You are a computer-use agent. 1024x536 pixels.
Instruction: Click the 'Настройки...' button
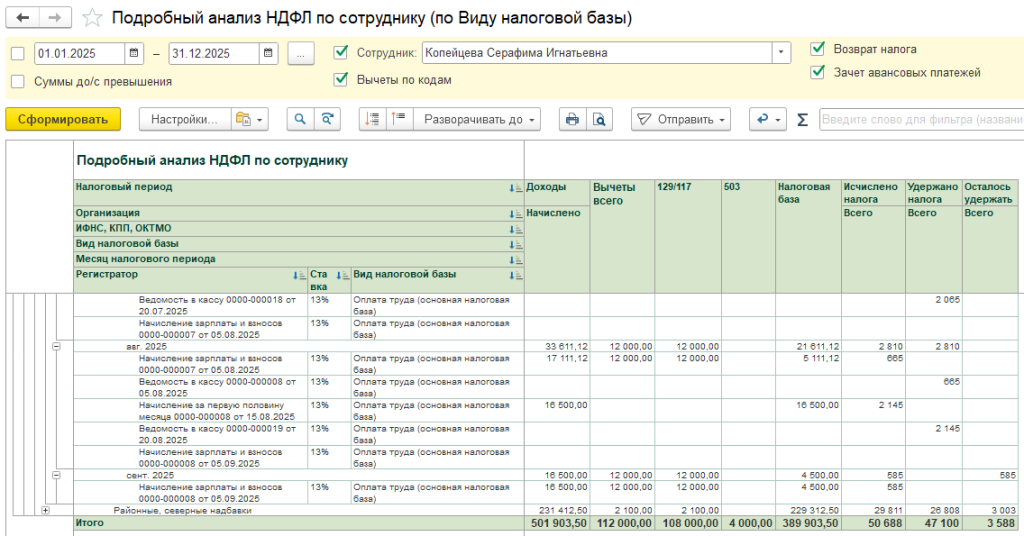(184, 119)
